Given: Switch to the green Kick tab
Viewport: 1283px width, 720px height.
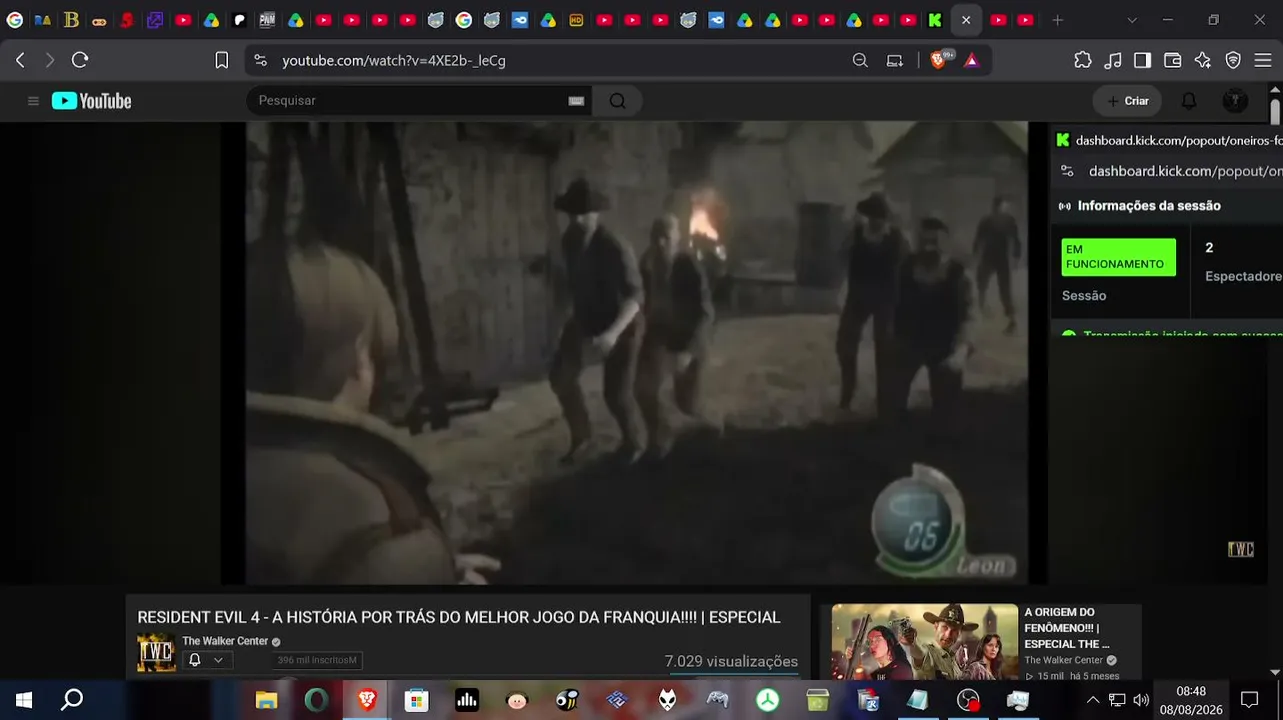Looking at the screenshot, I should point(935,20).
